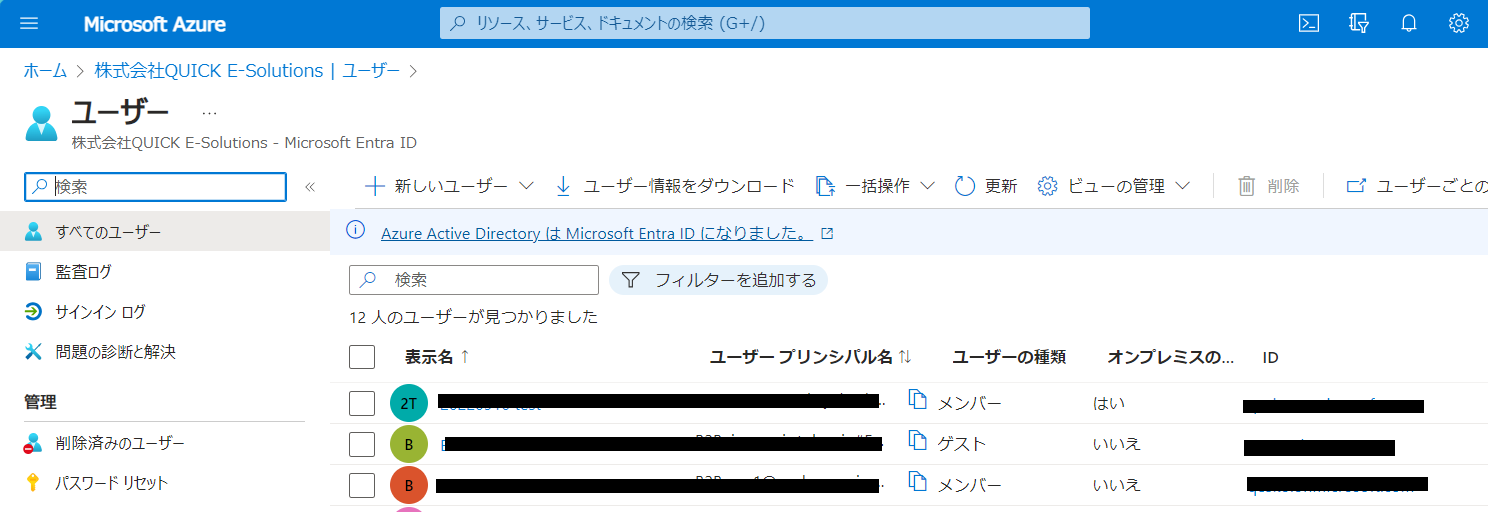Open the Azure portal hamburger menu
1488x512 pixels.
pos(28,23)
